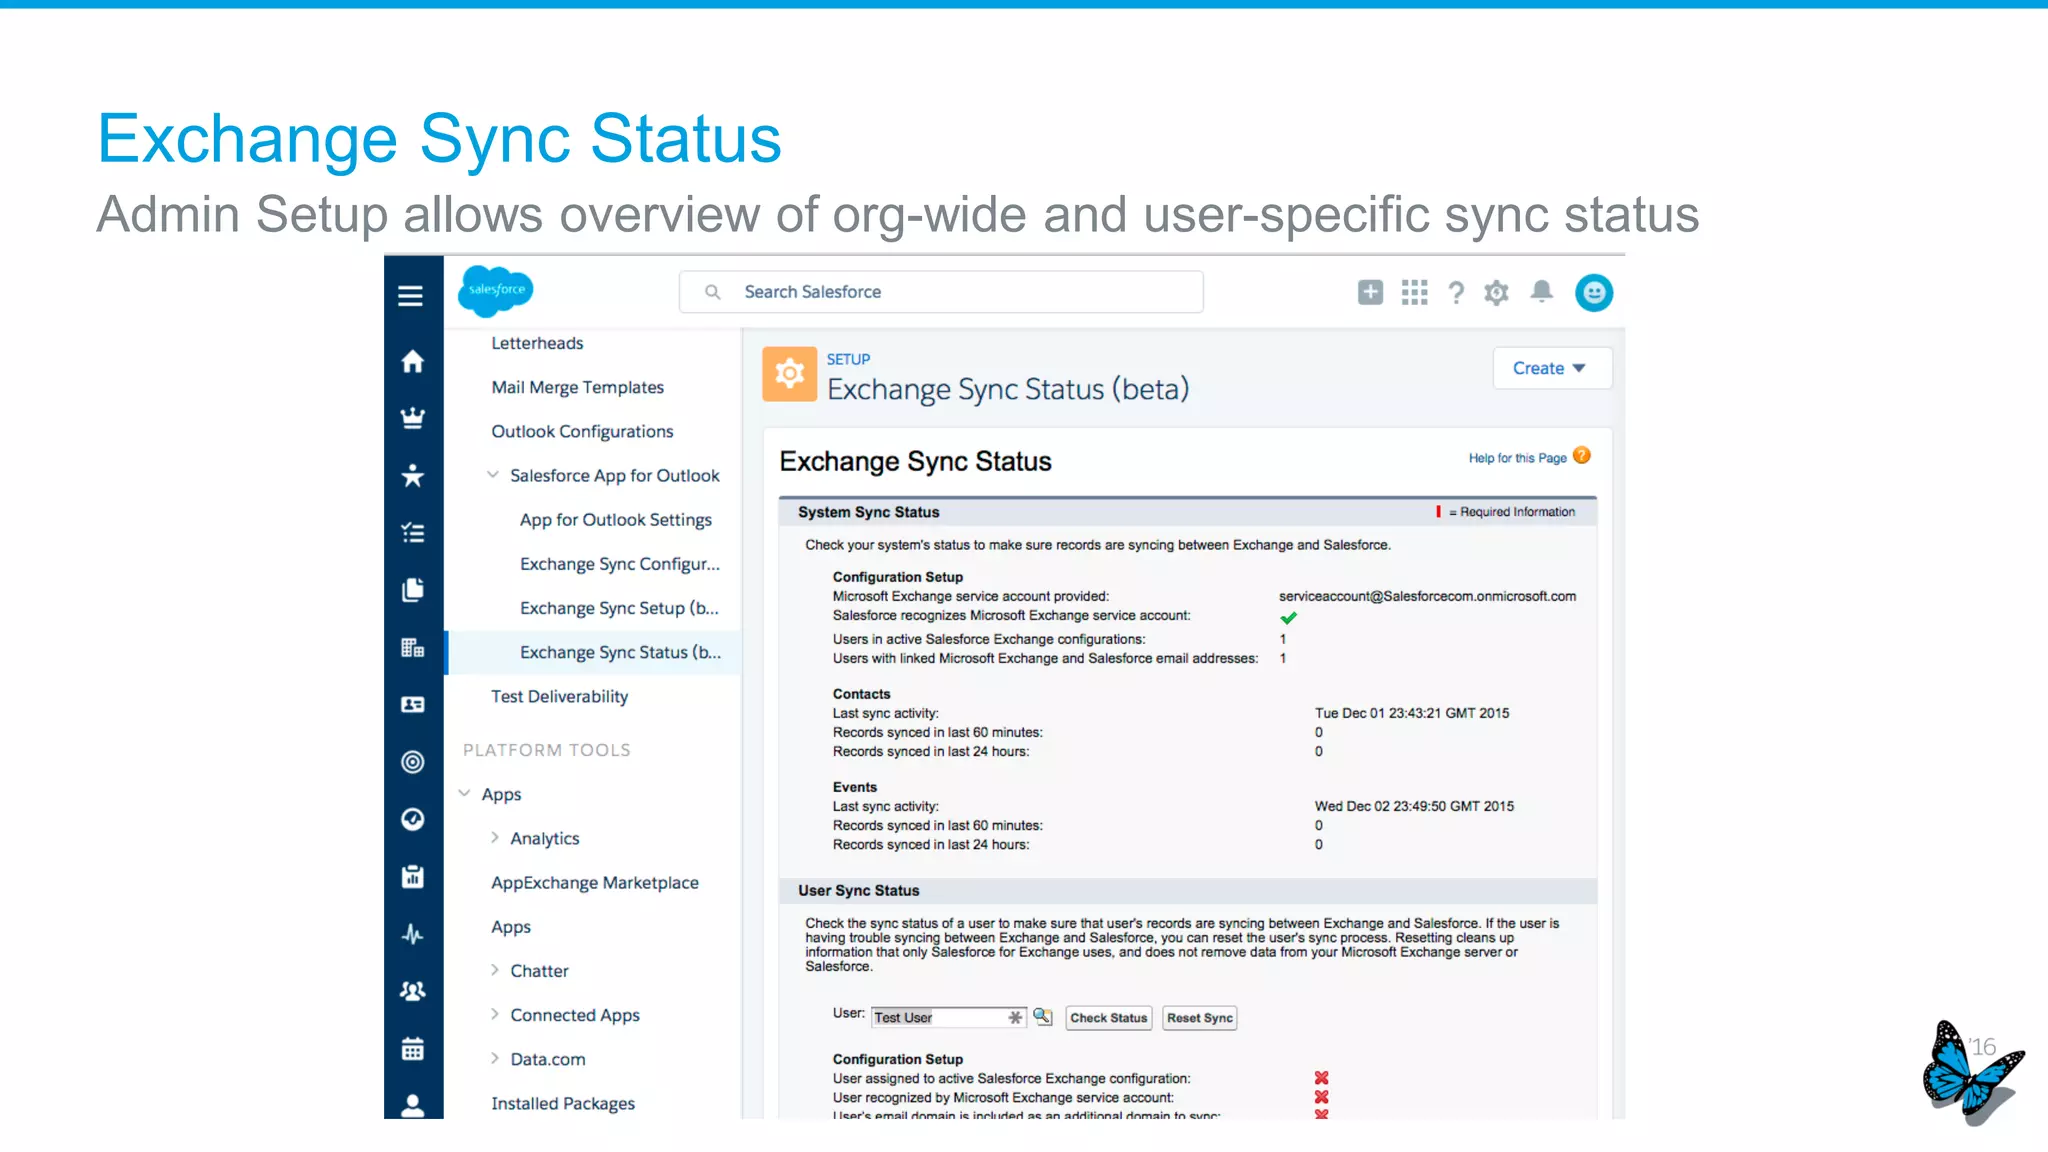2048x1152 pixels.
Task: Open Help for this Page link
Action: pos(1517,458)
